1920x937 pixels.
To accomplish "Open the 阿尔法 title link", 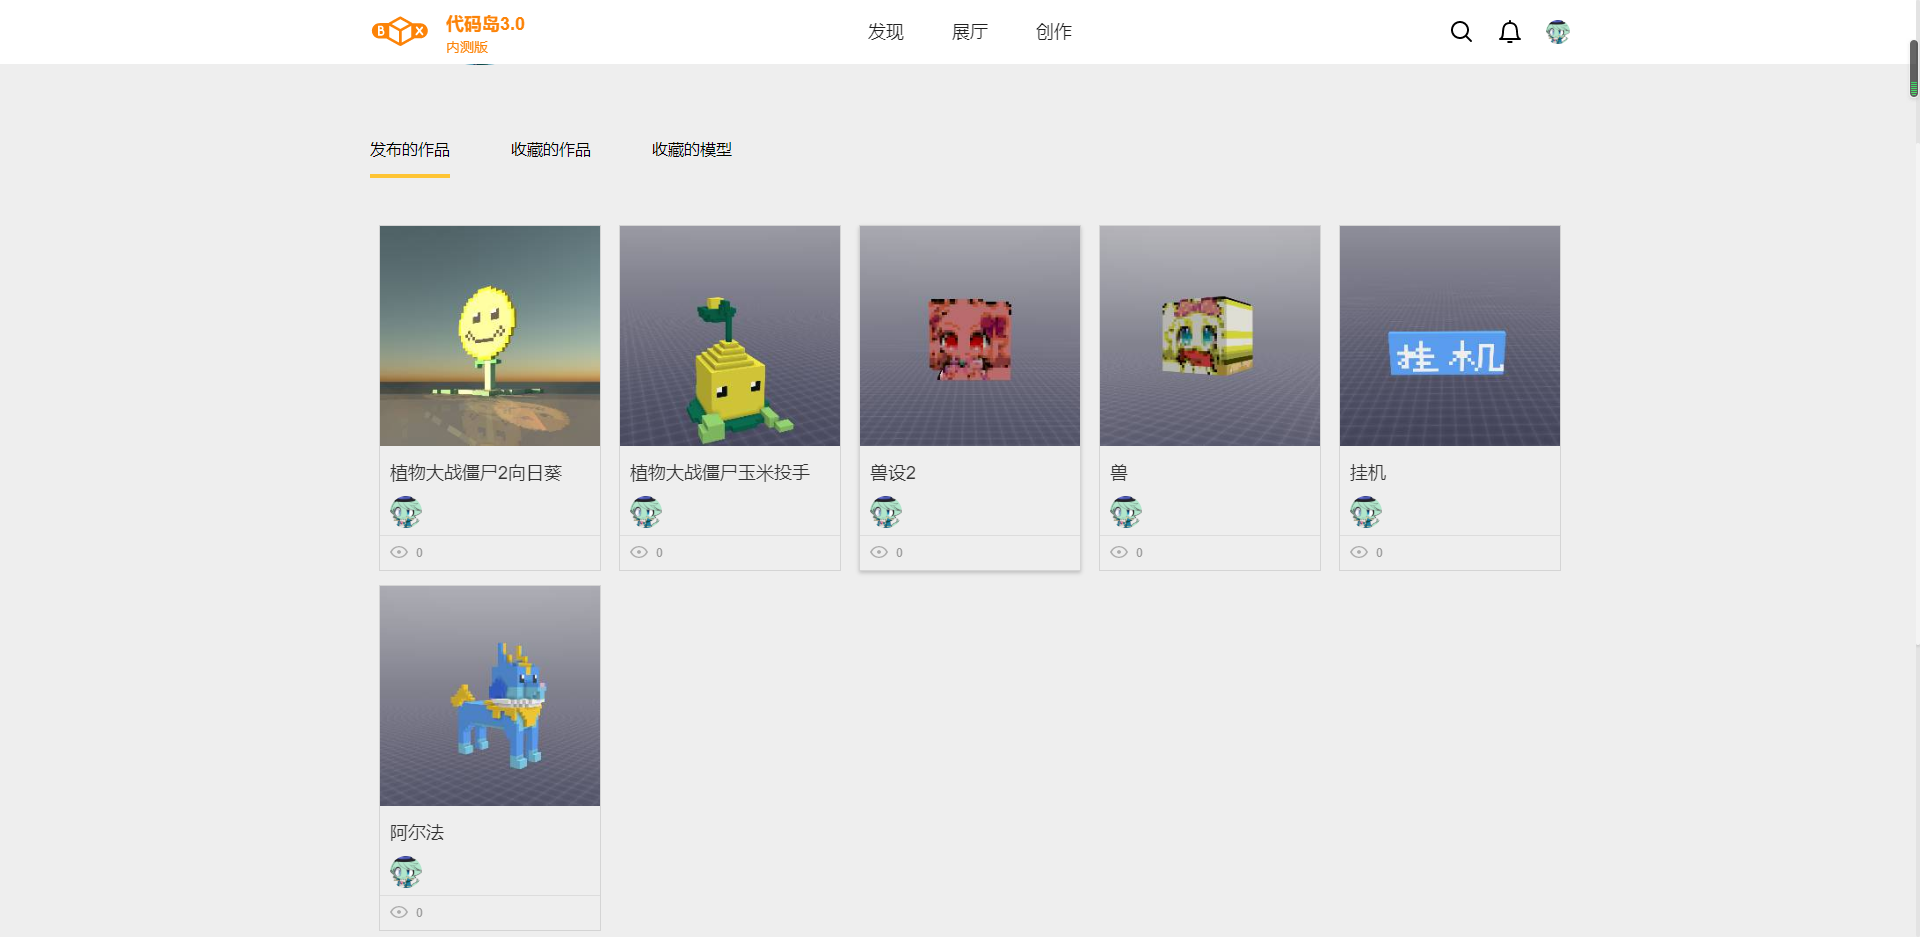I will pos(417,833).
